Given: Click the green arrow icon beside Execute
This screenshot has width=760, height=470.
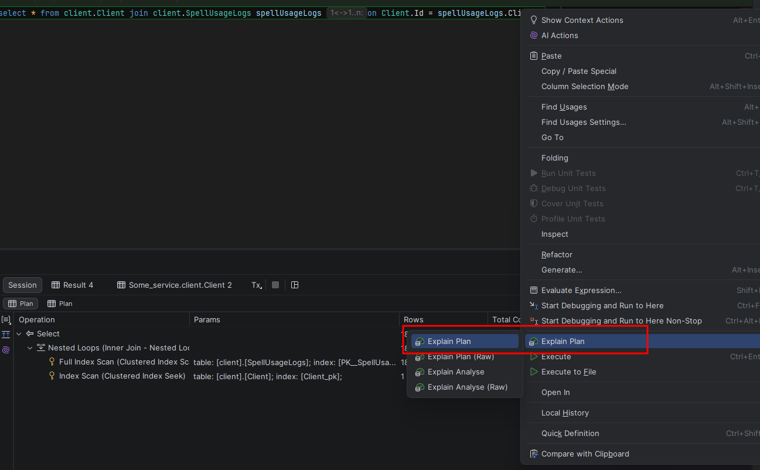Looking at the screenshot, I should (x=534, y=357).
